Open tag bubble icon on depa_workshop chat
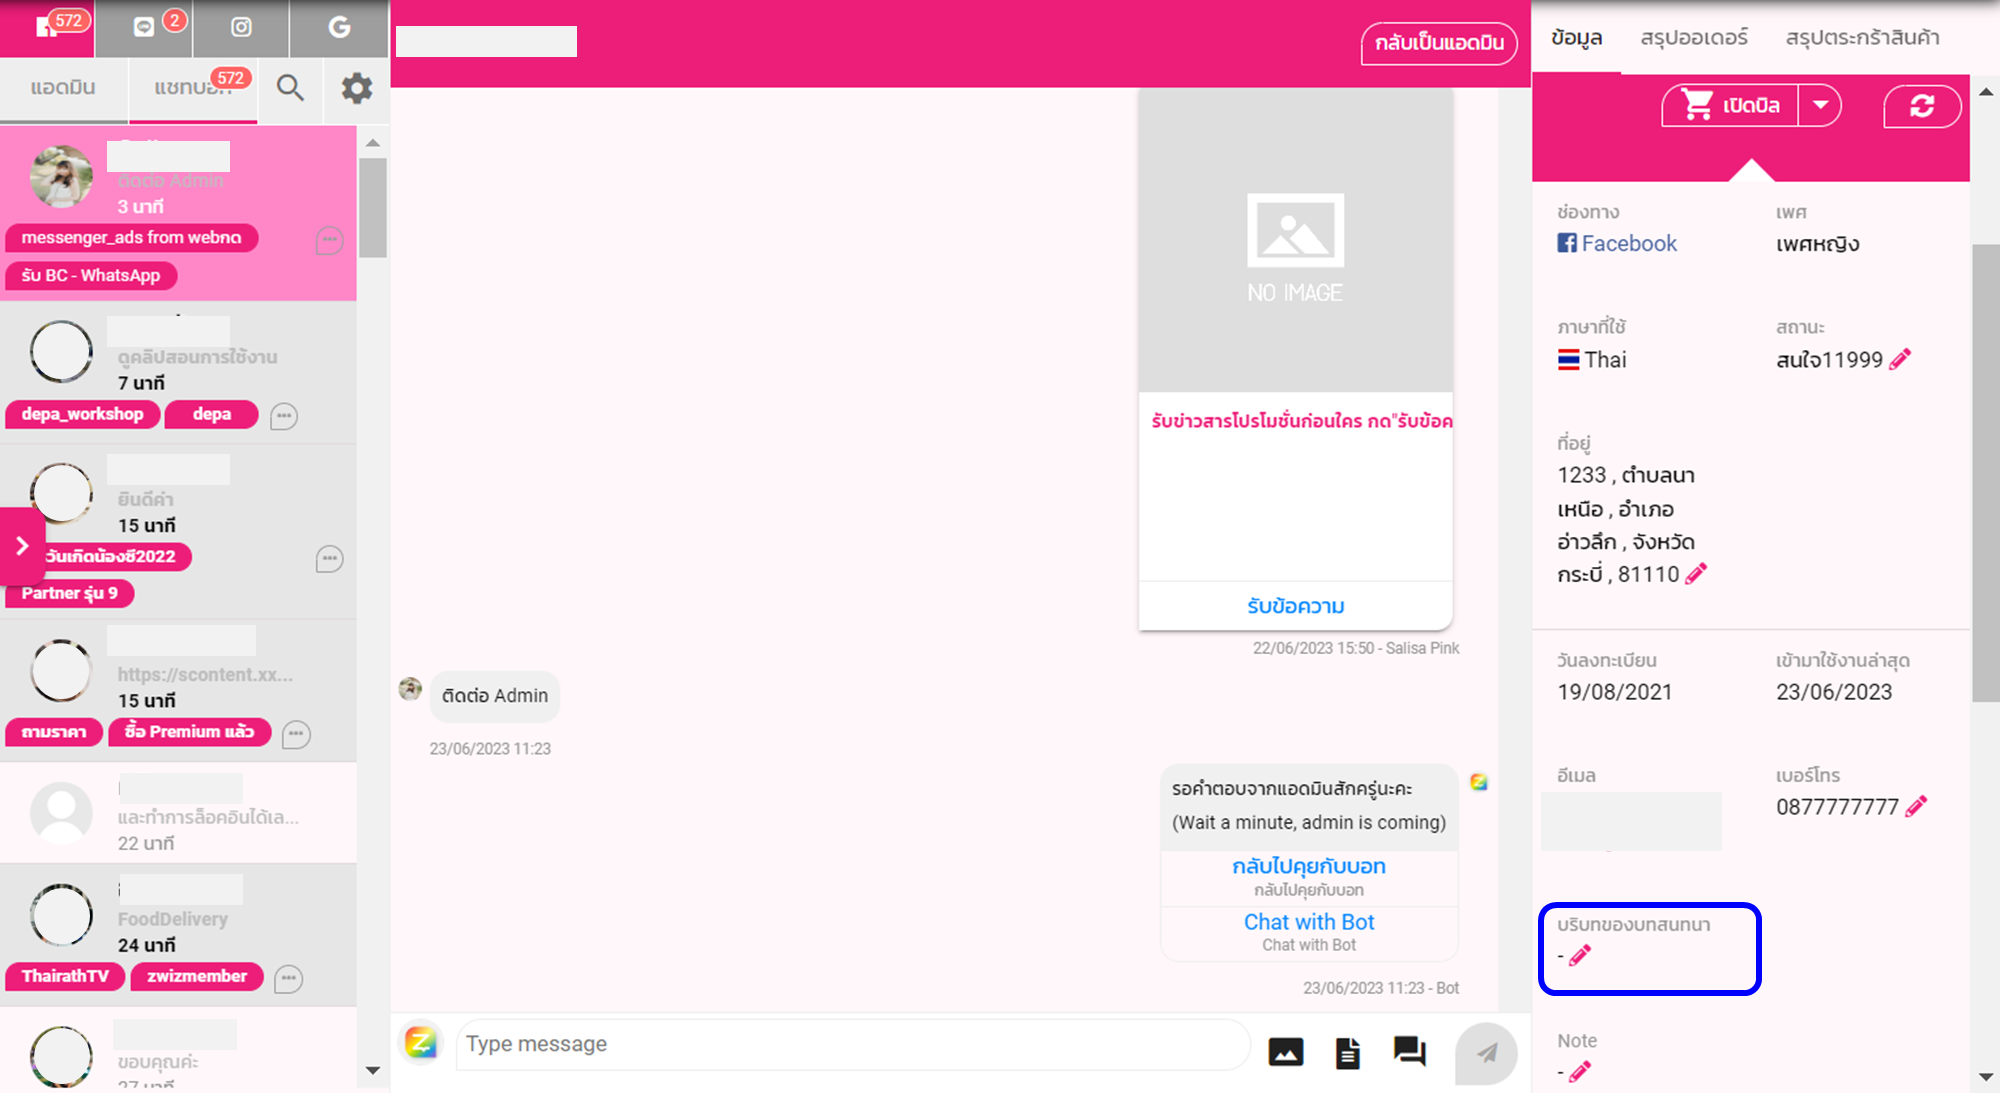2000x1093 pixels. tap(284, 416)
